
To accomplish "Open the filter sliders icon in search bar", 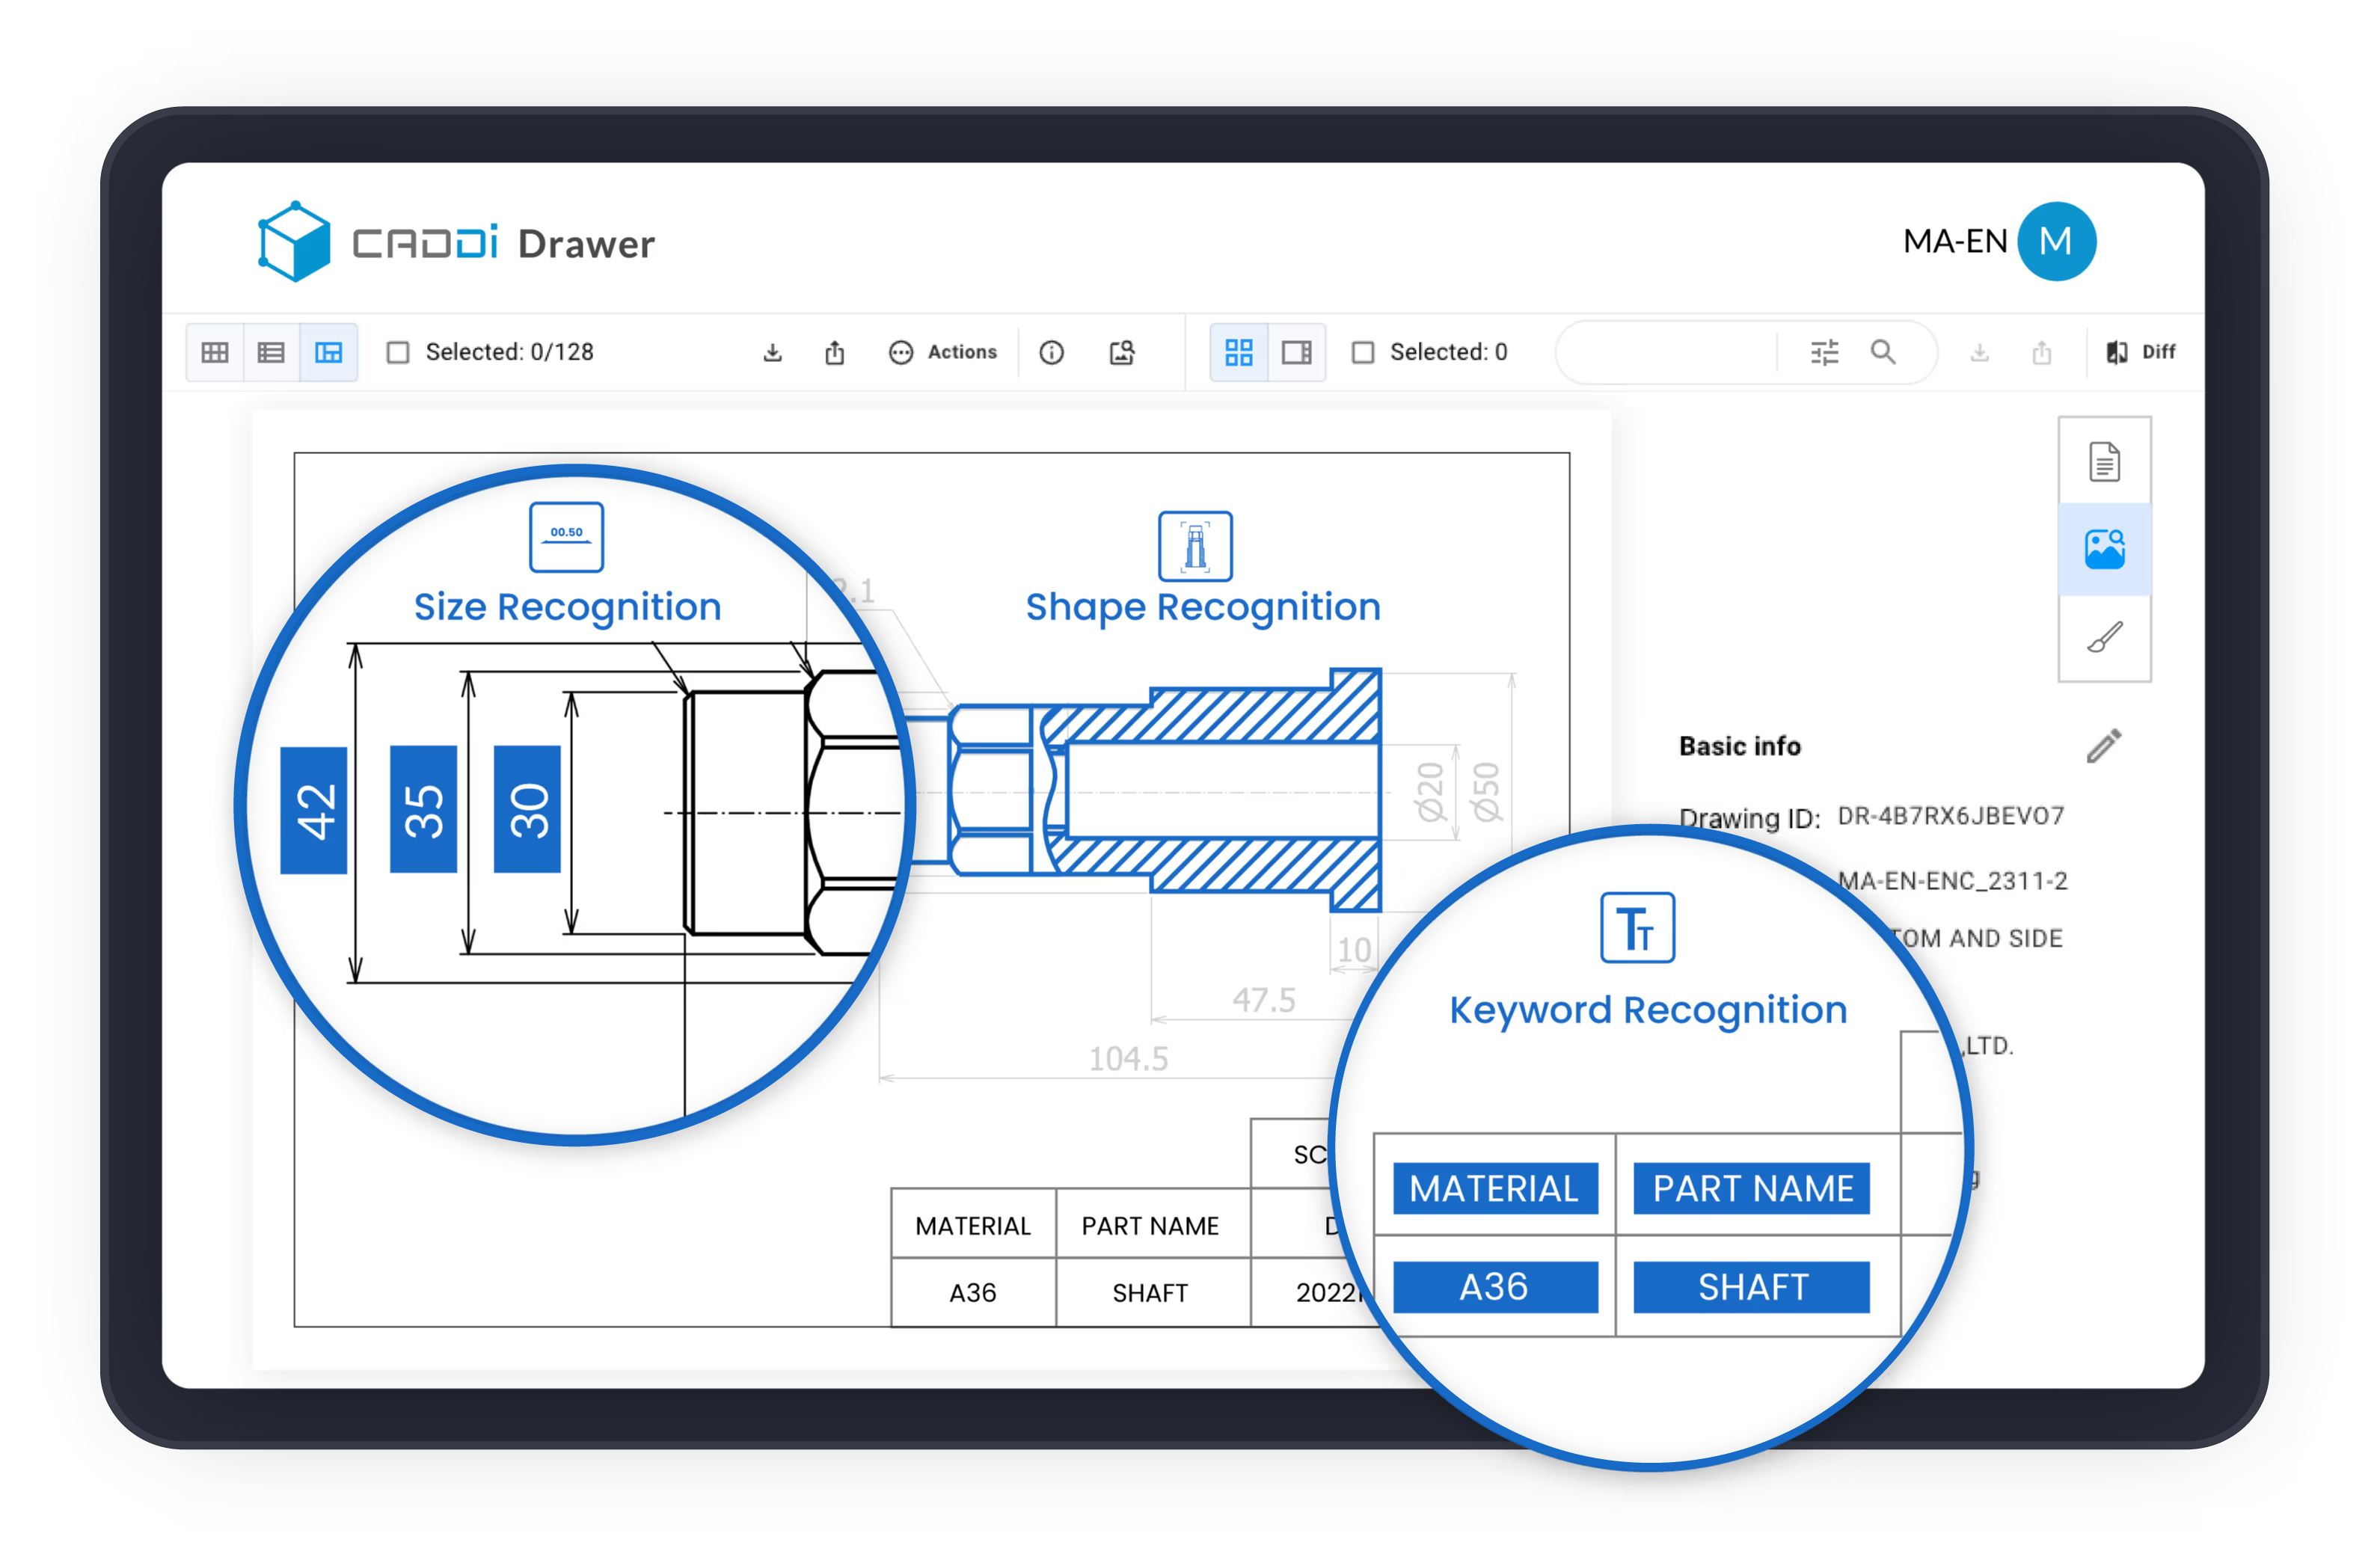I will click(x=1824, y=352).
